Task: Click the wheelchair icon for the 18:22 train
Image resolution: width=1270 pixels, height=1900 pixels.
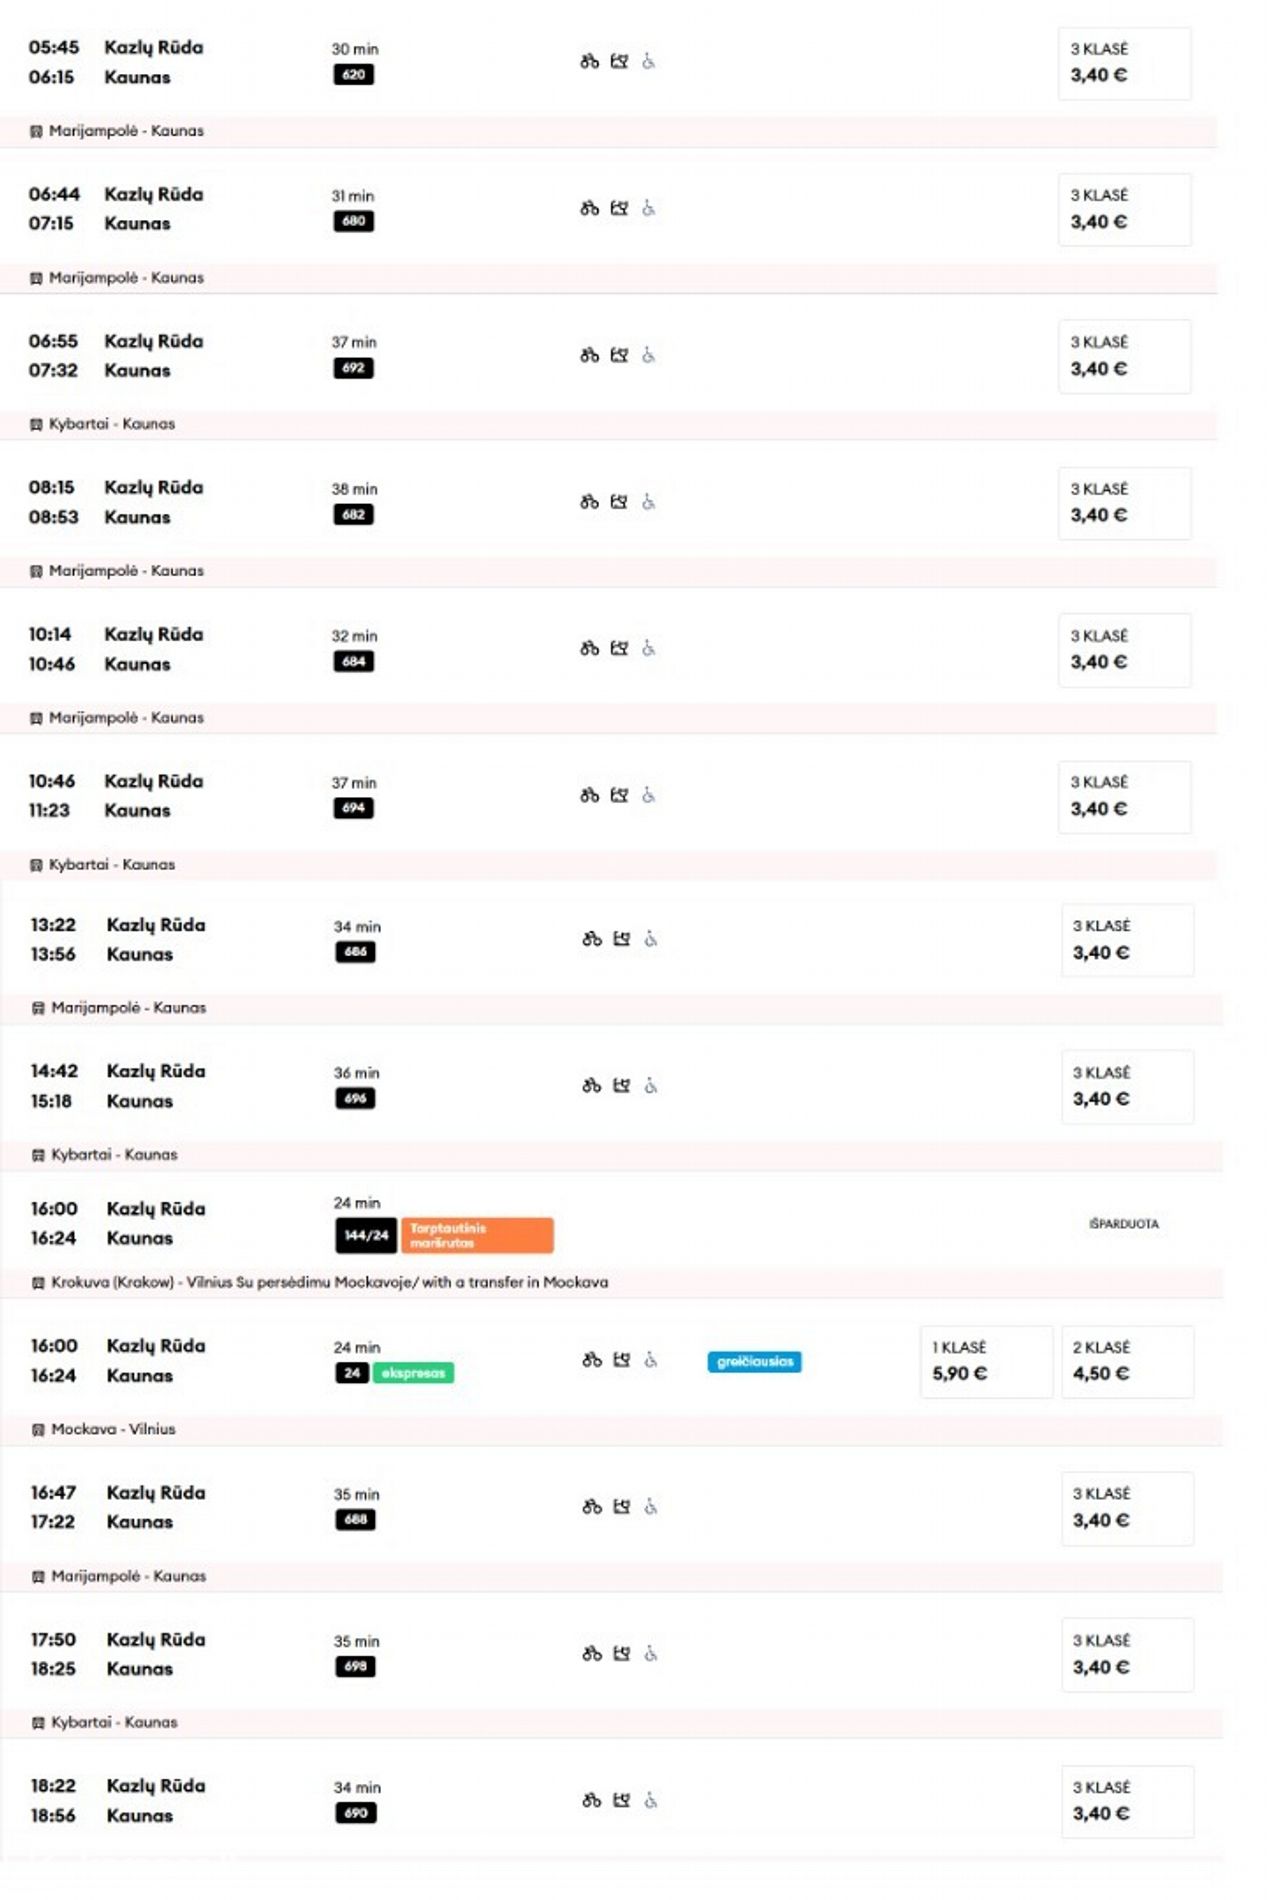Action: click(650, 1801)
